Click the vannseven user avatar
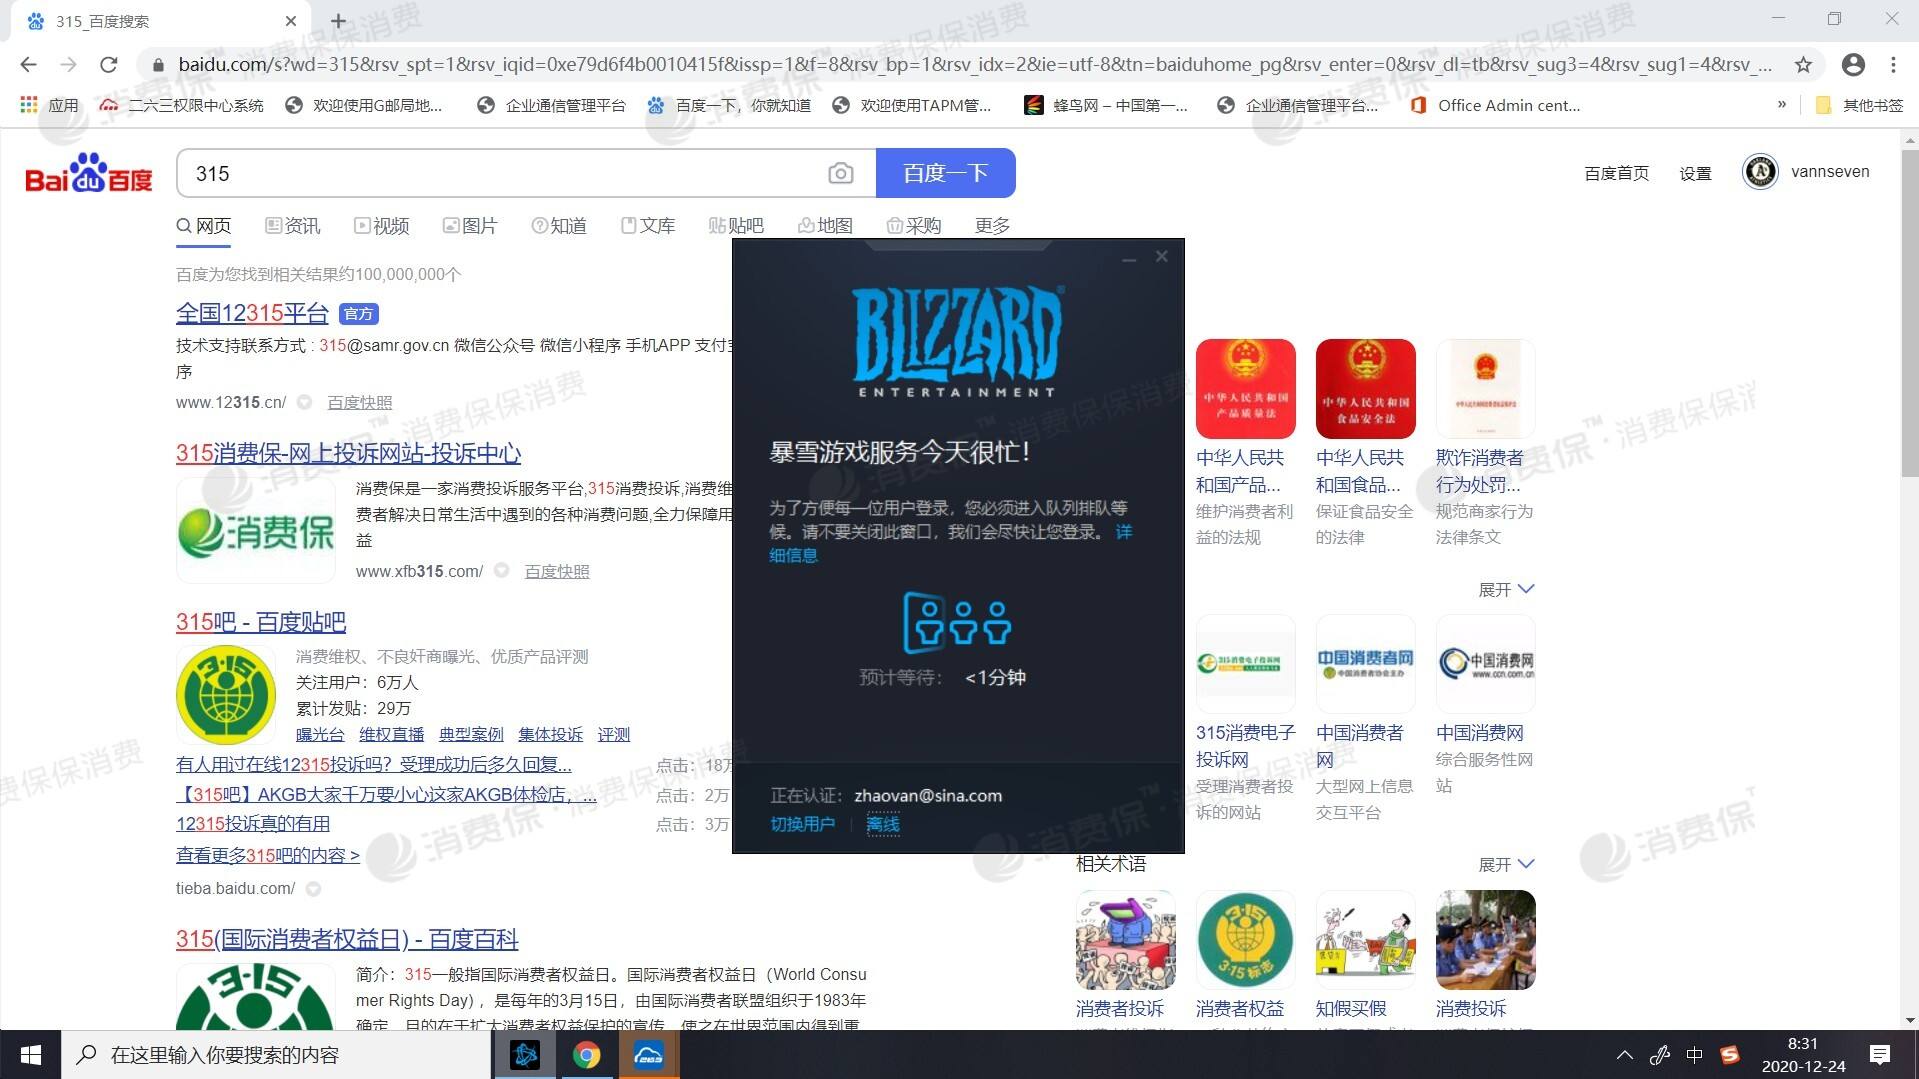Image resolution: width=1919 pixels, height=1079 pixels. tap(1760, 172)
